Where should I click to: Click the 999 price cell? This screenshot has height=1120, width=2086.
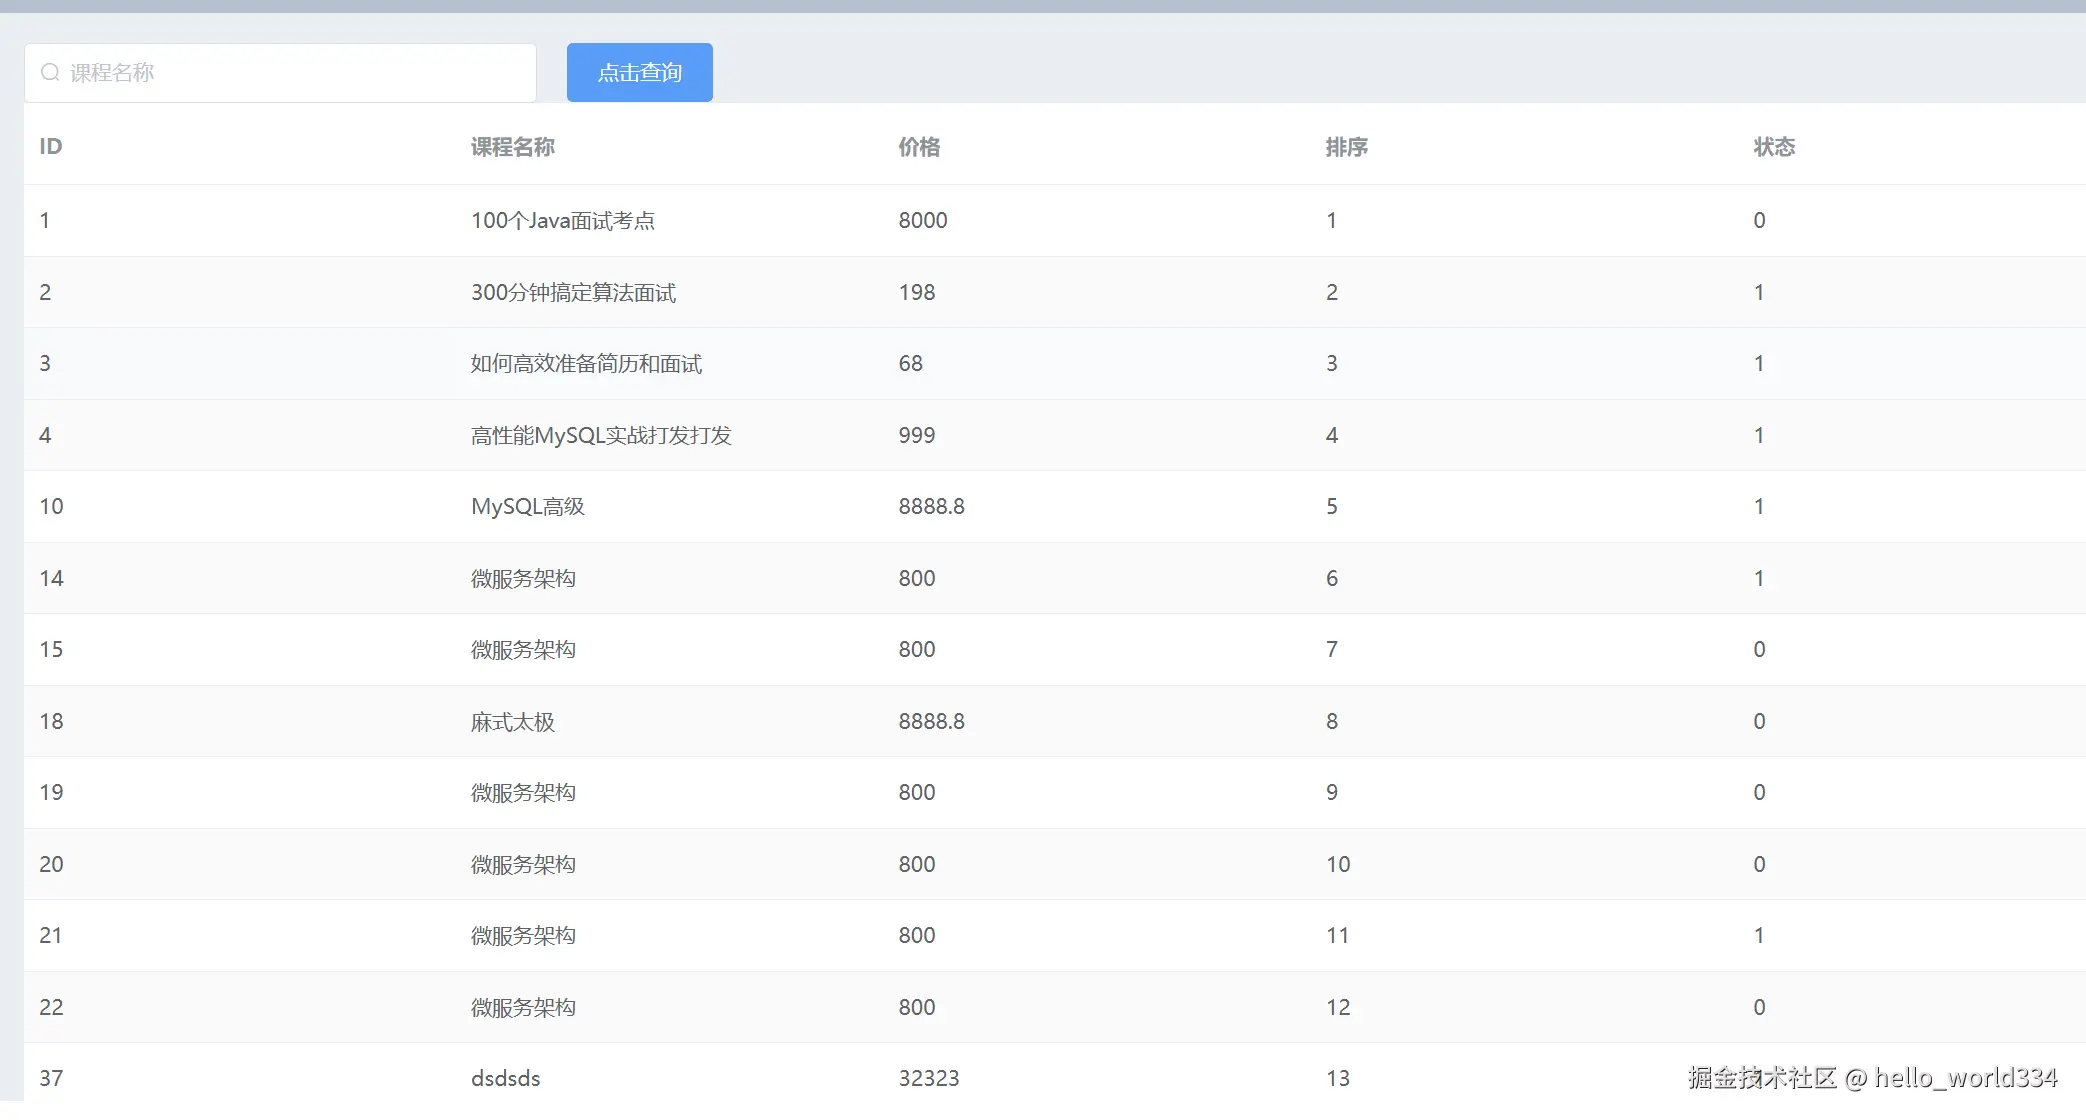point(916,435)
